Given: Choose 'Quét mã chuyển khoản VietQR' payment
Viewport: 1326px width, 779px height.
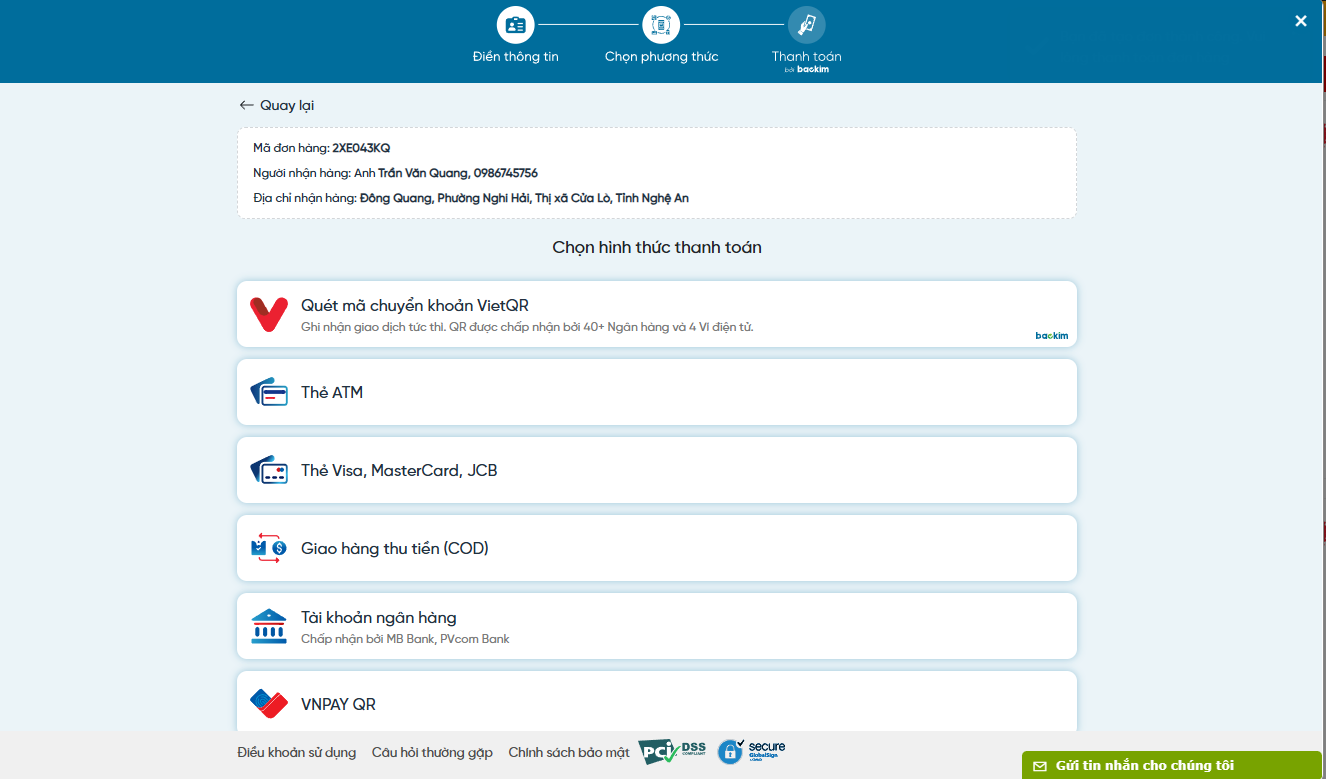Looking at the screenshot, I should click(x=414, y=306).
